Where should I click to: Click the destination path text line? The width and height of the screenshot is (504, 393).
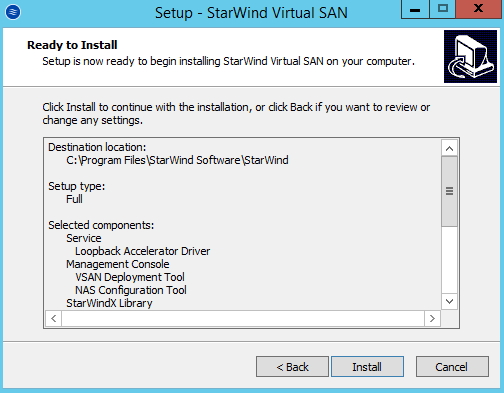[x=177, y=160]
